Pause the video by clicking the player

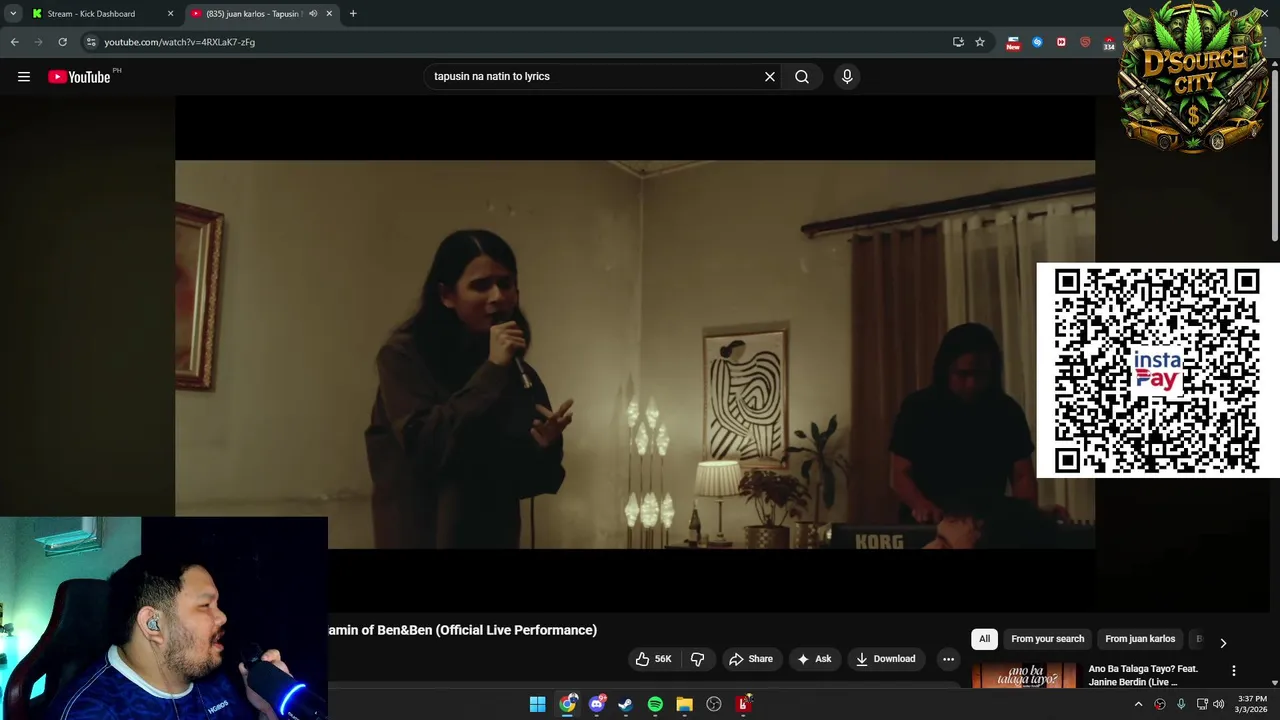point(635,354)
